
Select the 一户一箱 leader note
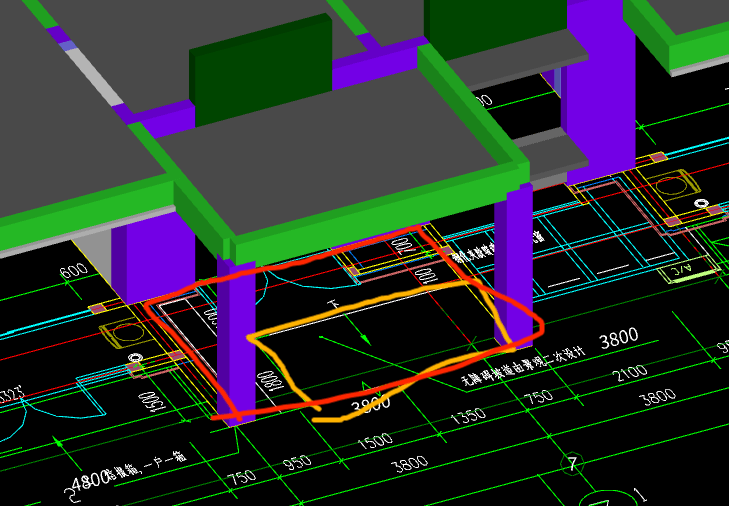[147, 465]
